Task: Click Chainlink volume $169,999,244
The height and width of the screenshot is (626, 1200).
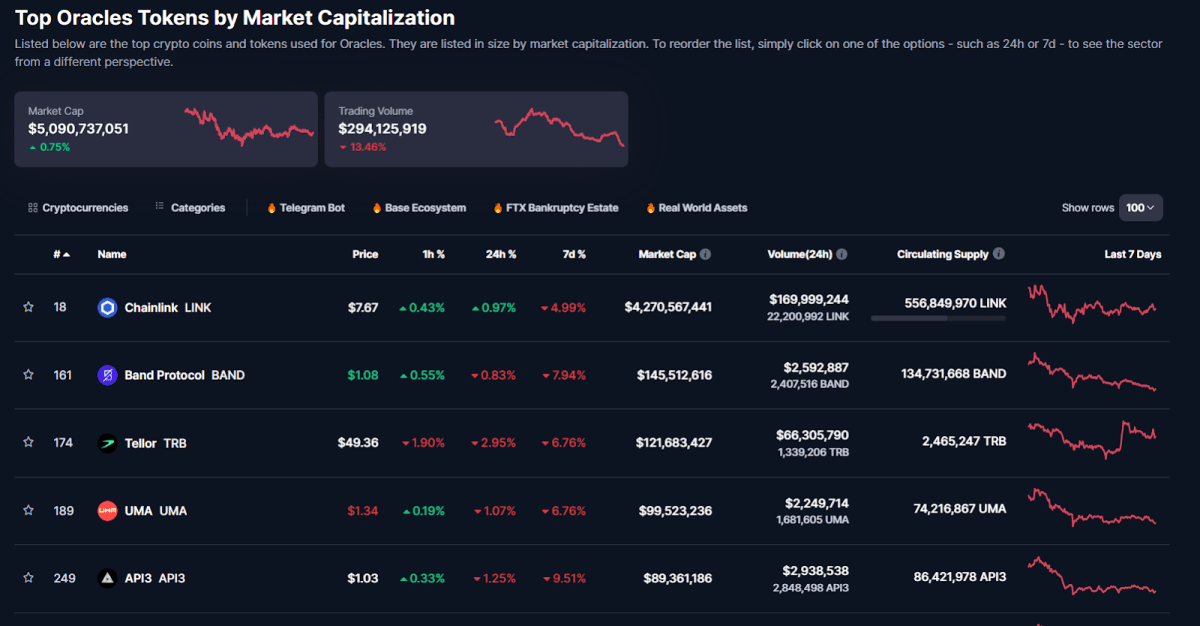Action: [809, 299]
